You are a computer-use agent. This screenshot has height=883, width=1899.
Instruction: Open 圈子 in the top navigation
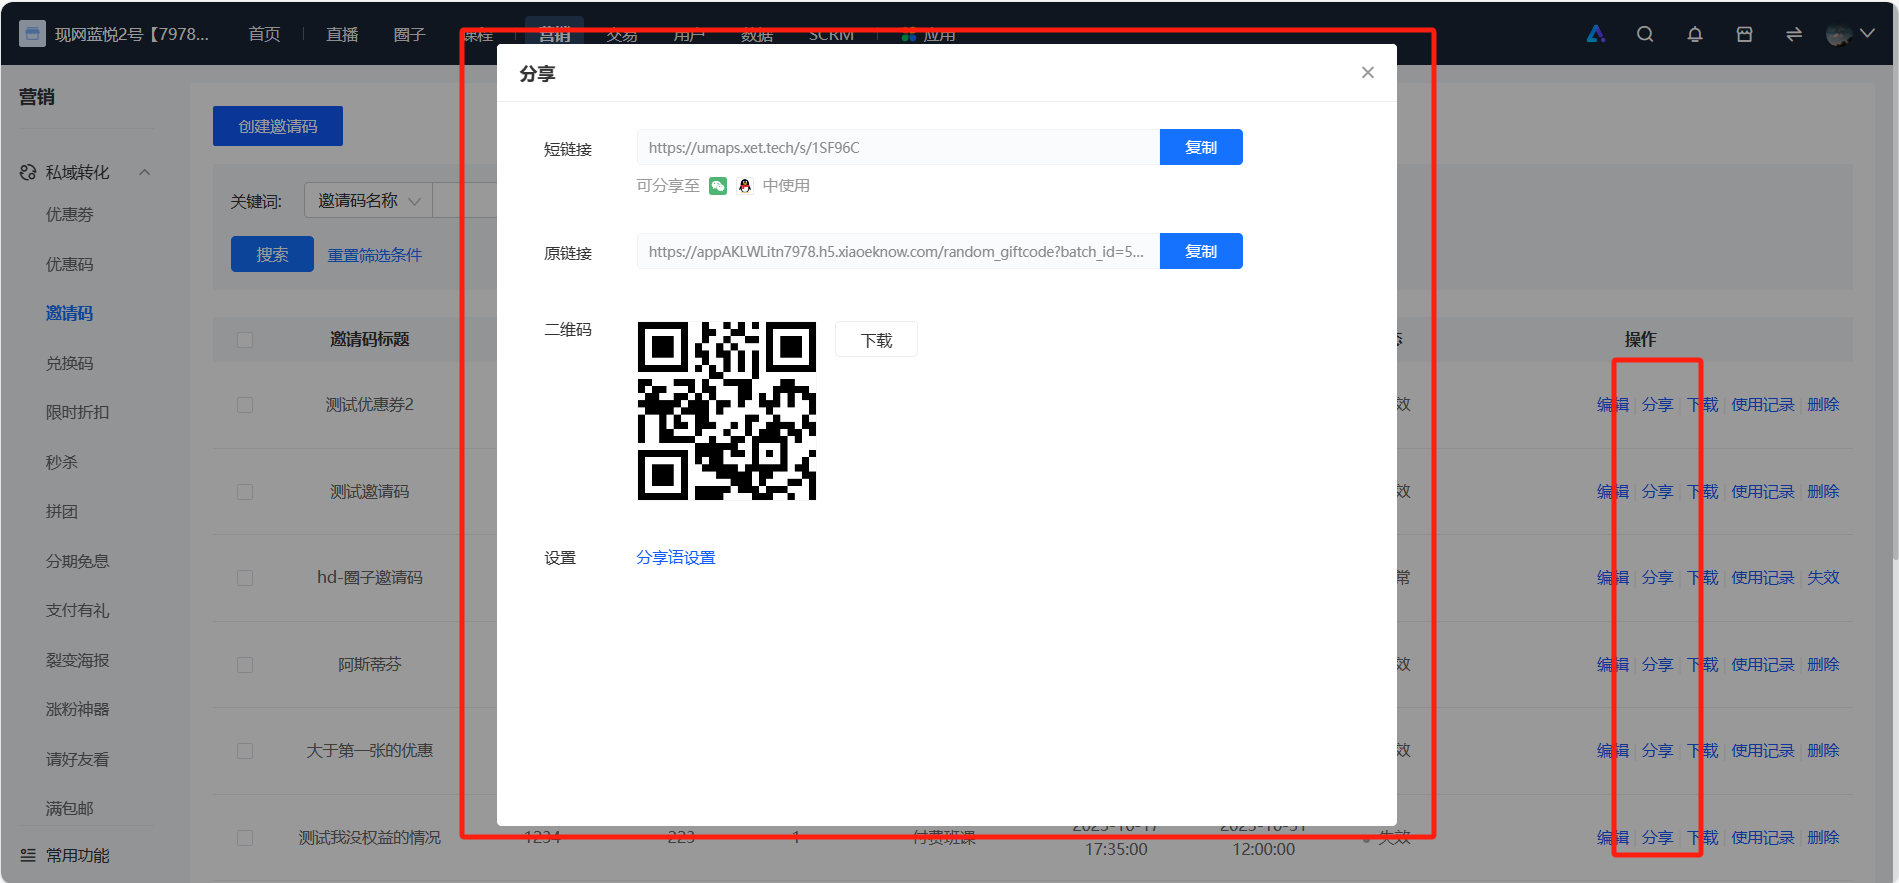click(409, 34)
